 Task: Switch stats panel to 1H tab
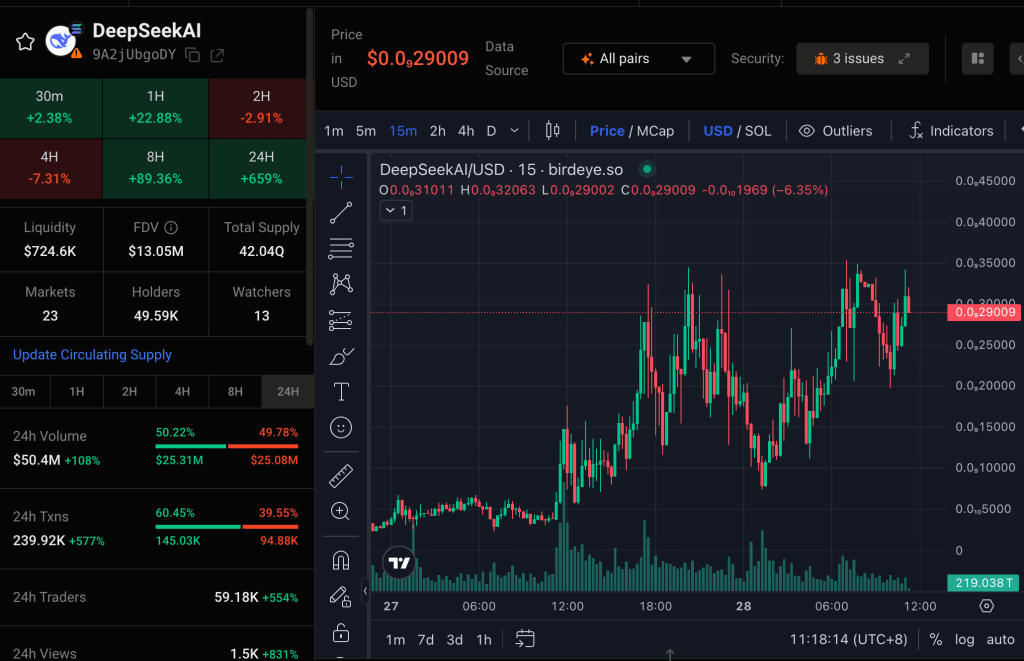click(x=77, y=391)
